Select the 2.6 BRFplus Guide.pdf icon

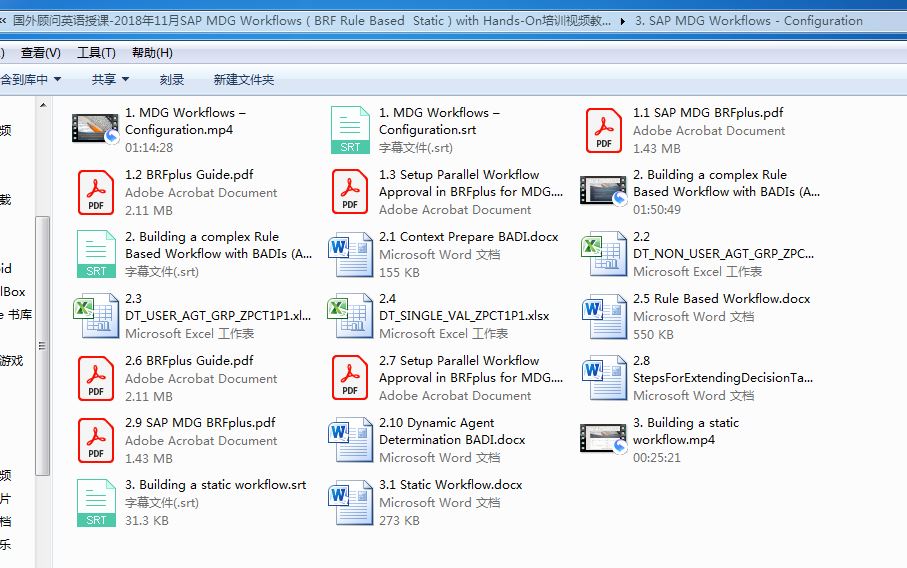click(x=96, y=378)
